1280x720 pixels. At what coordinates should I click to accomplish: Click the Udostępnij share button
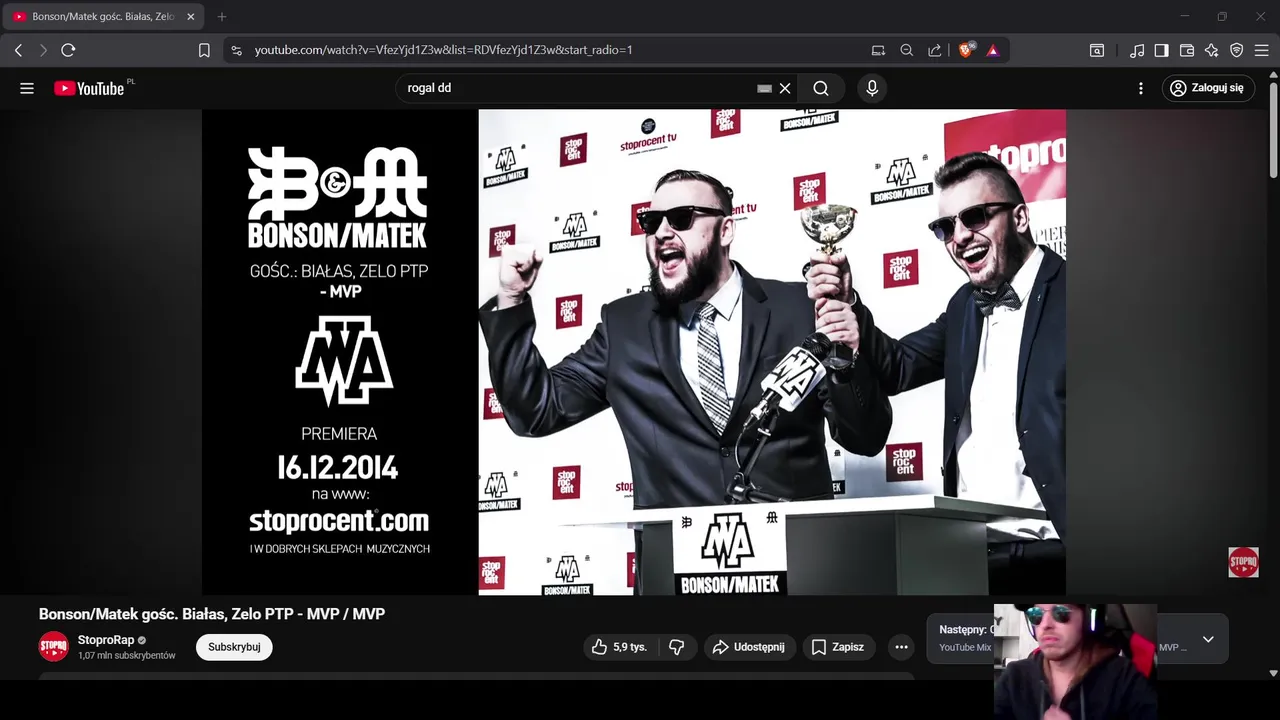[748, 647]
